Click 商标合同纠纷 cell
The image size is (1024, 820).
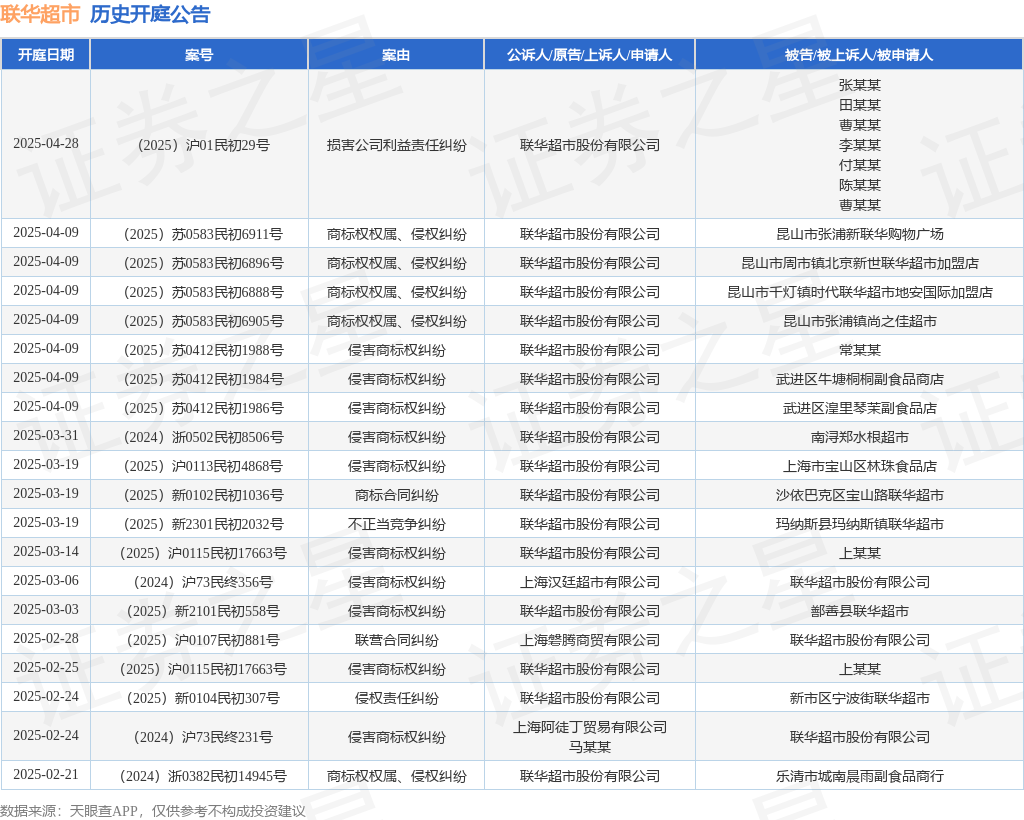click(x=396, y=496)
